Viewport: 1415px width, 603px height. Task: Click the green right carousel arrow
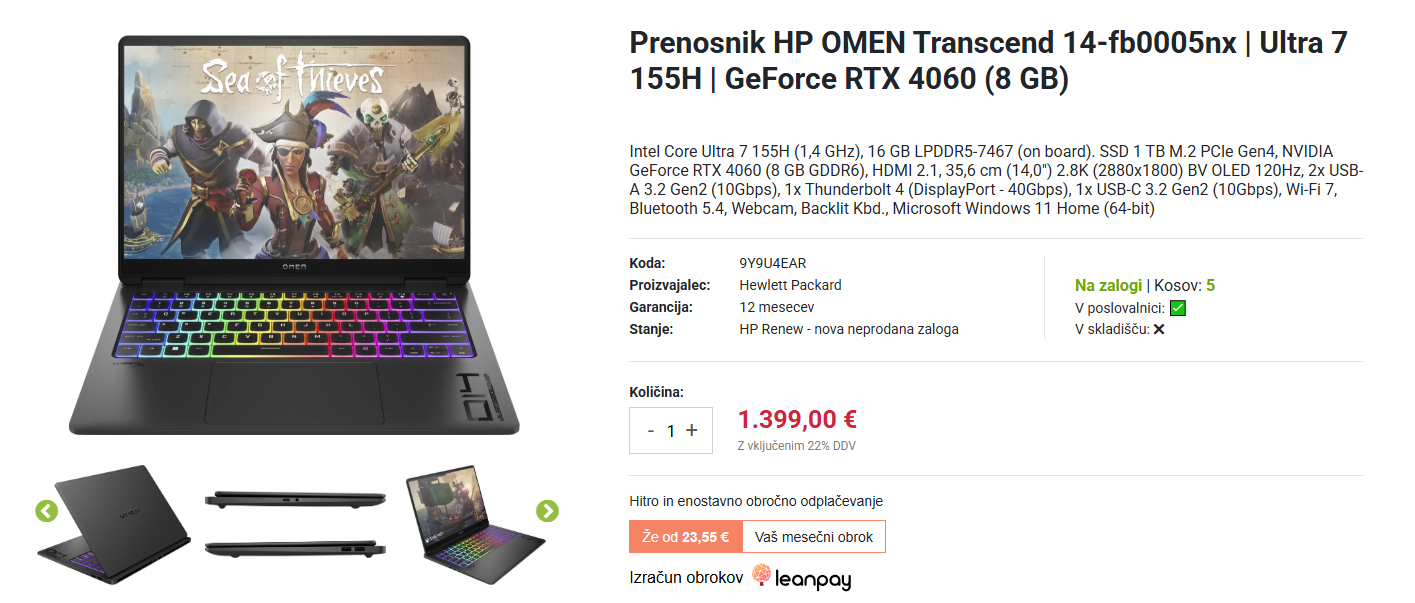click(x=547, y=511)
